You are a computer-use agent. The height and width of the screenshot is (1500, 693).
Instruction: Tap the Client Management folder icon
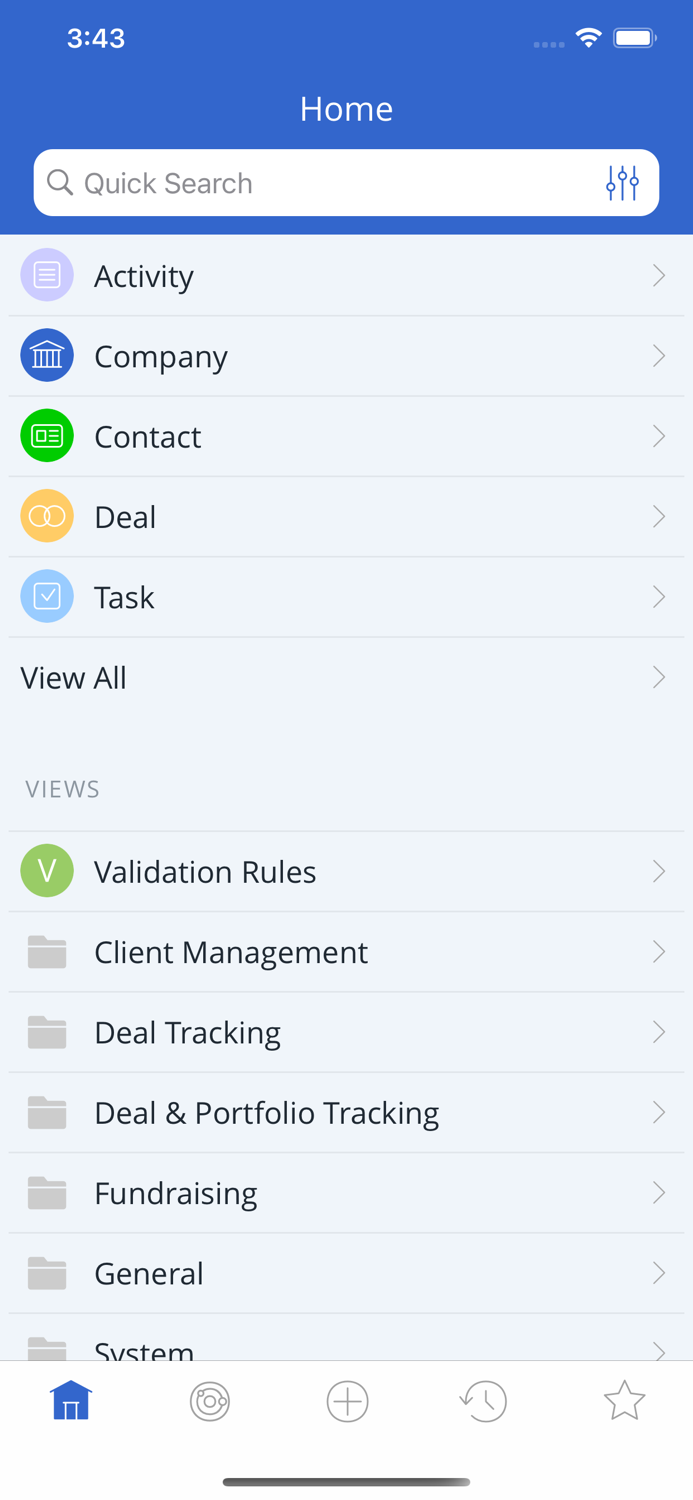pos(47,952)
